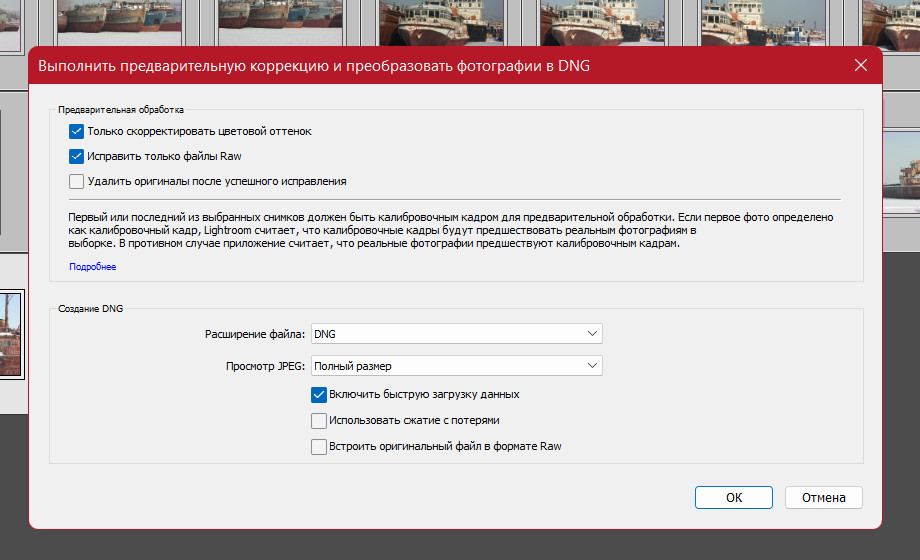Select the ship thumbnail right of the dialog

pos(902,174)
